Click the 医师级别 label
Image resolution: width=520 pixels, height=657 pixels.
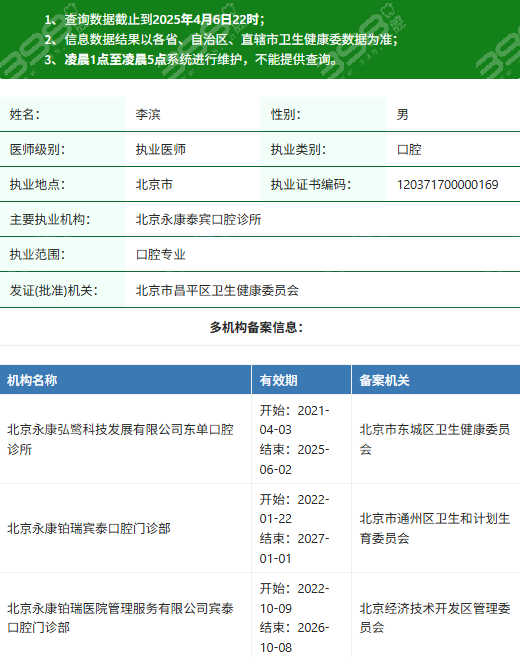click(37, 150)
